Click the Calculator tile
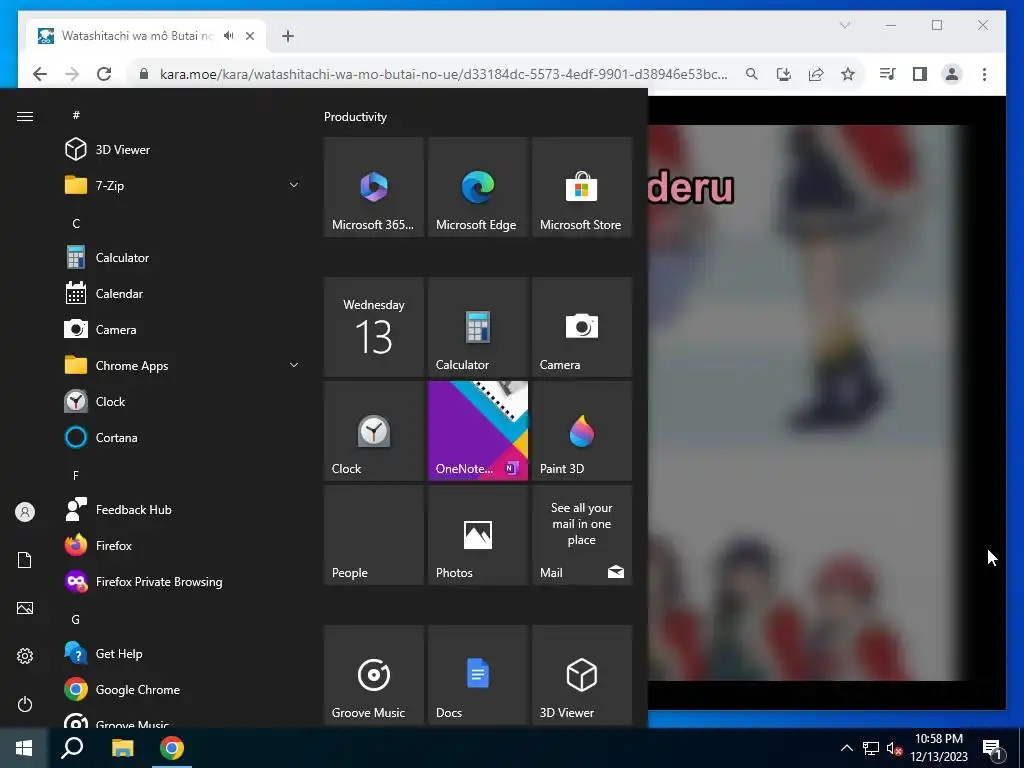The width and height of the screenshot is (1024, 768). click(x=477, y=327)
